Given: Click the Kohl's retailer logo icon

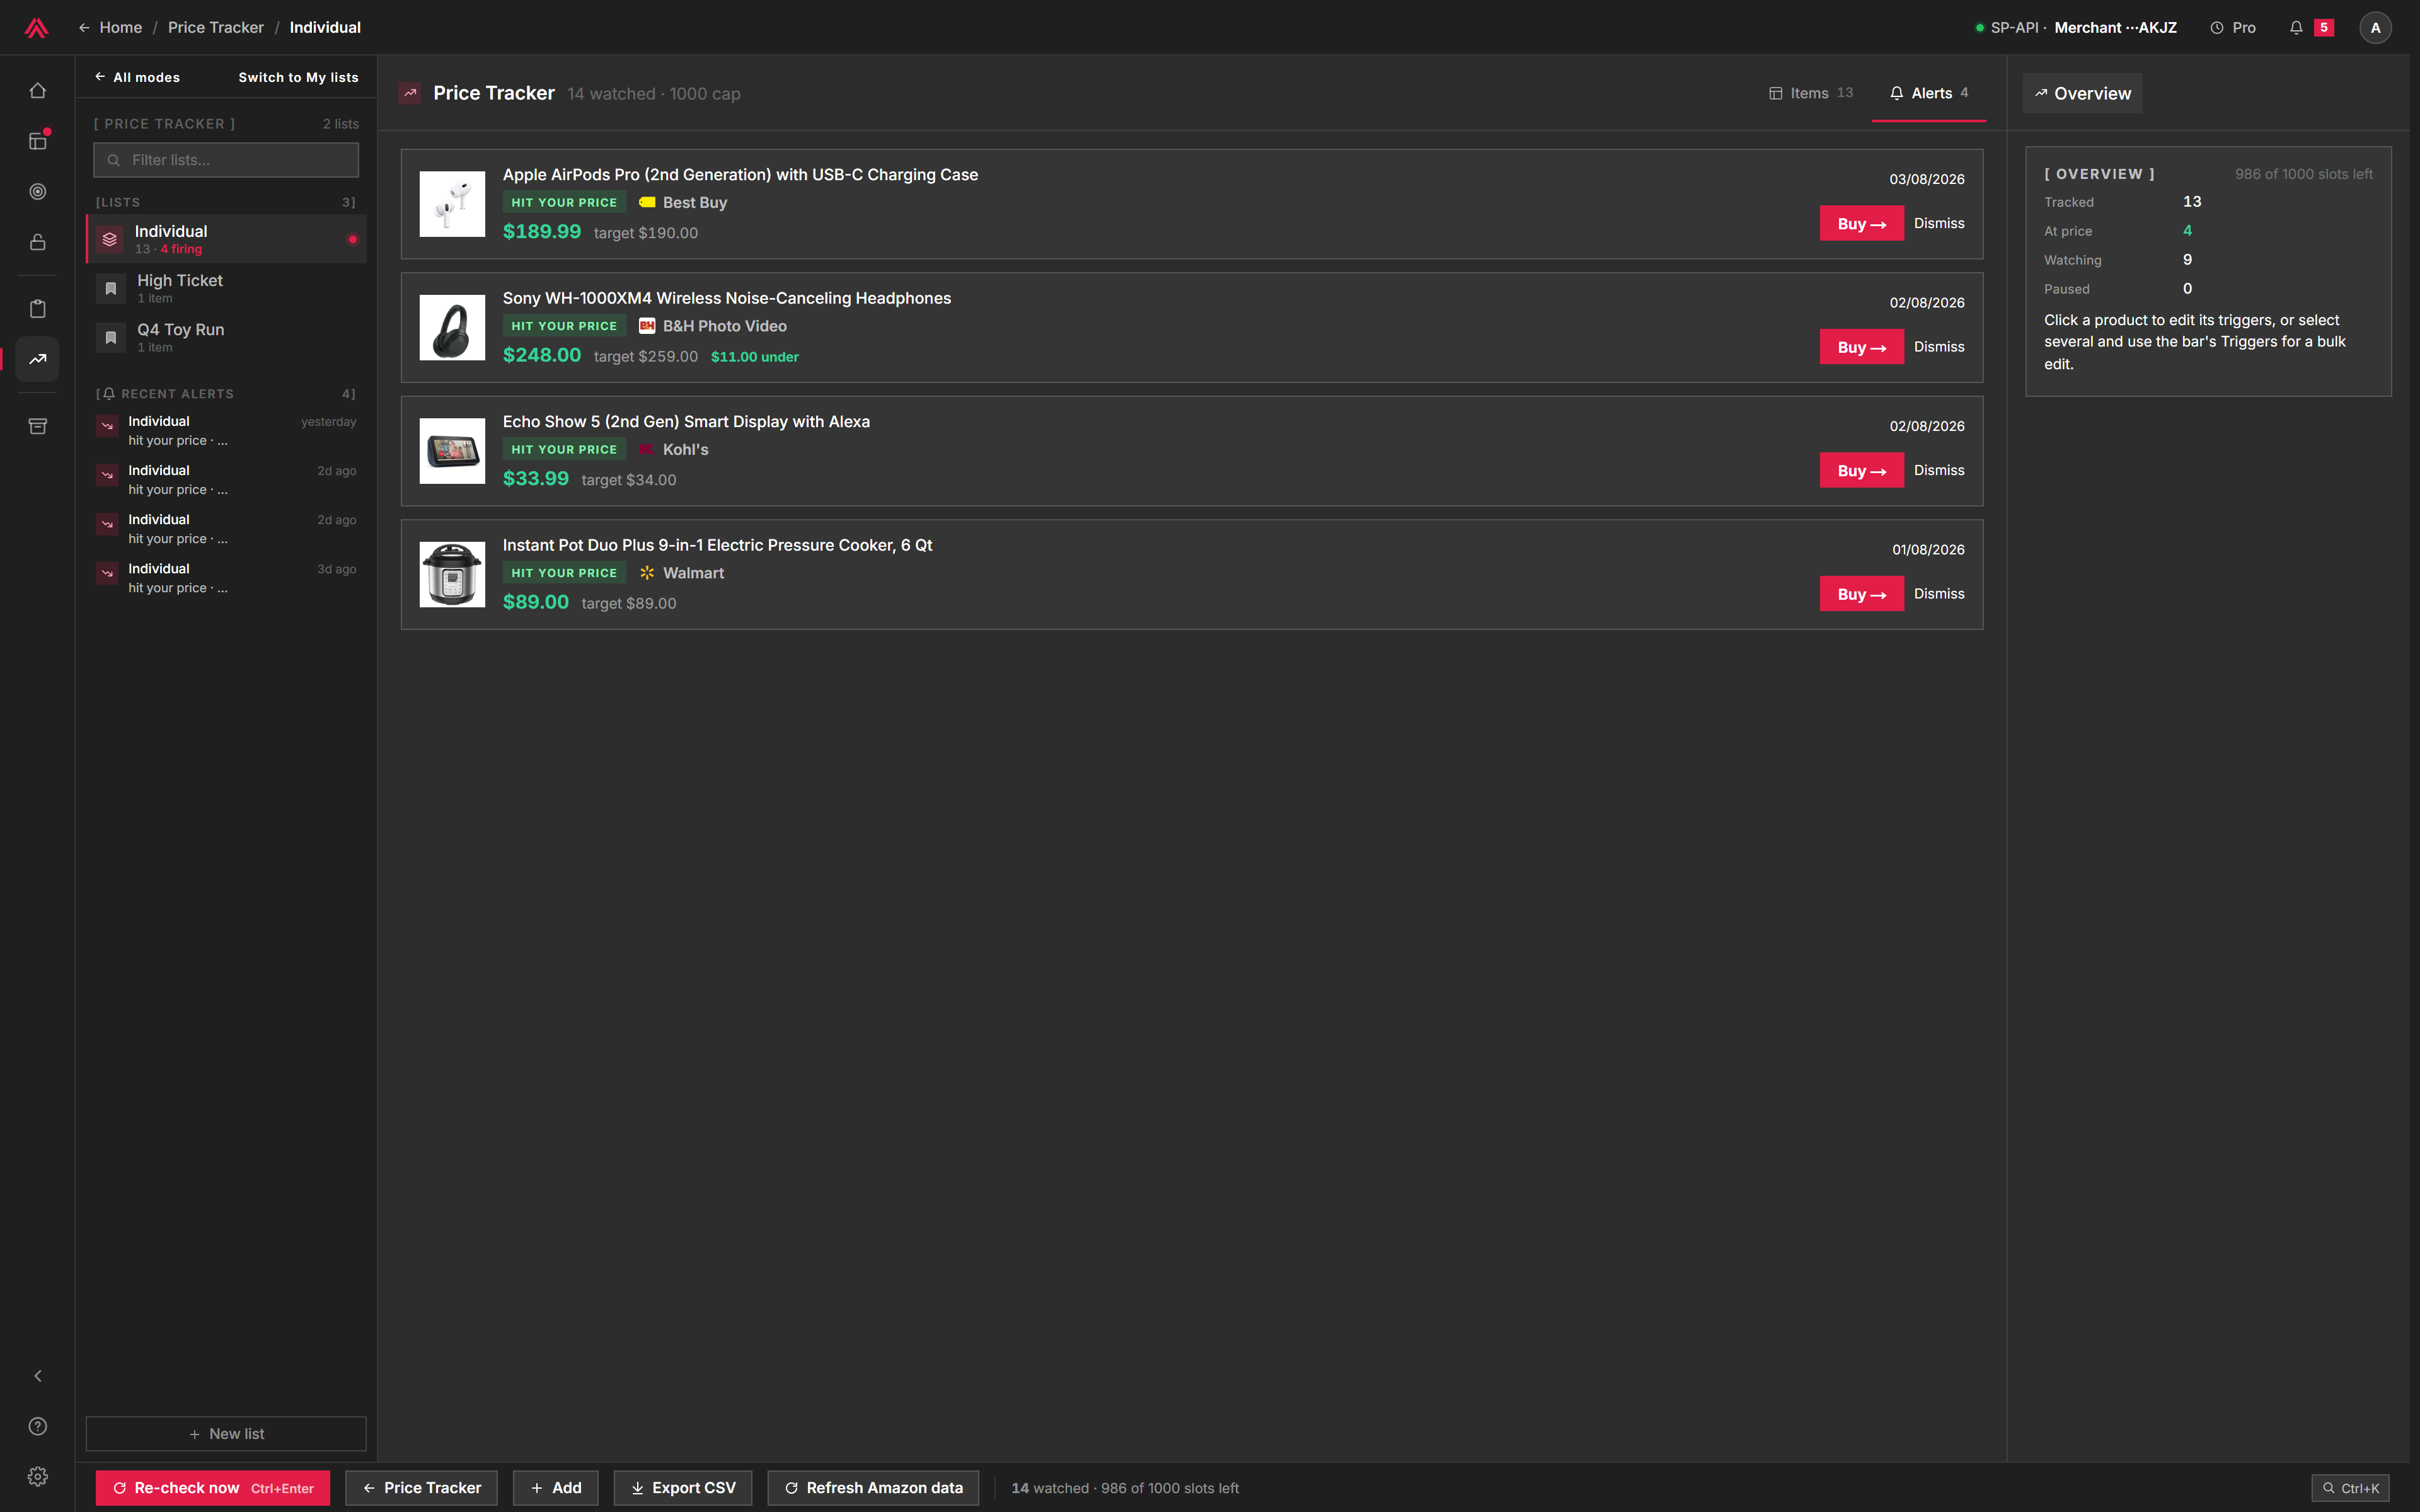Looking at the screenshot, I should (x=647, y=450).
